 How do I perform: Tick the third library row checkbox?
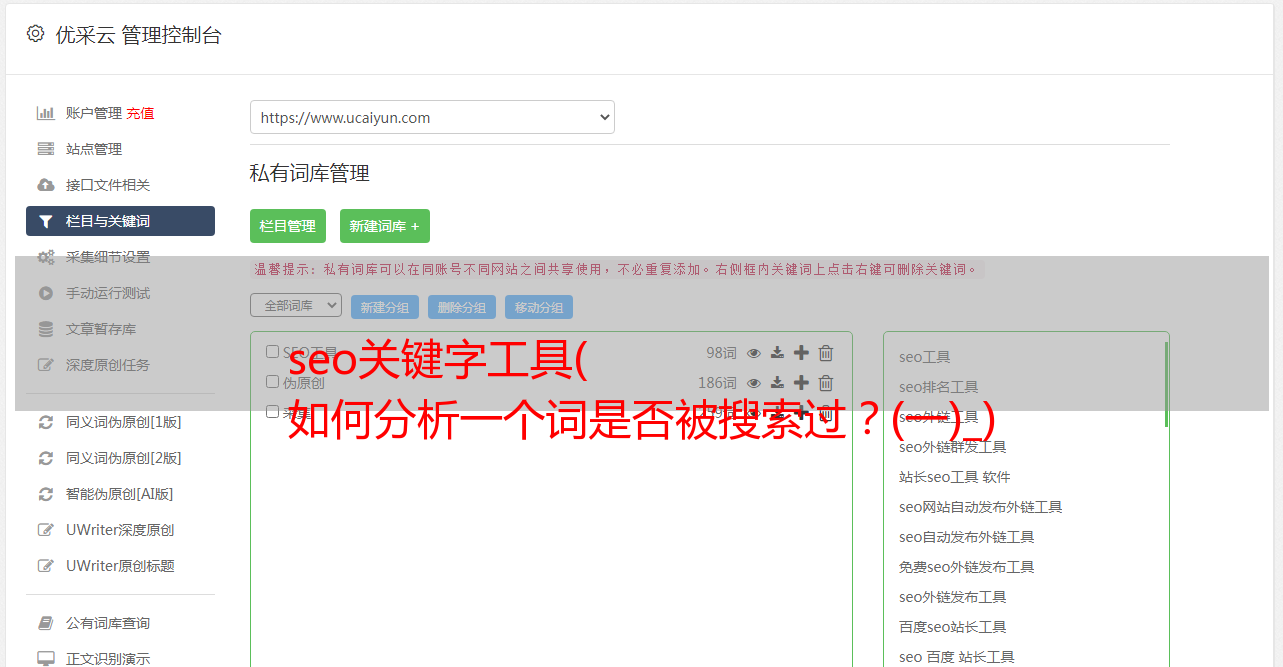pos(272,412)
